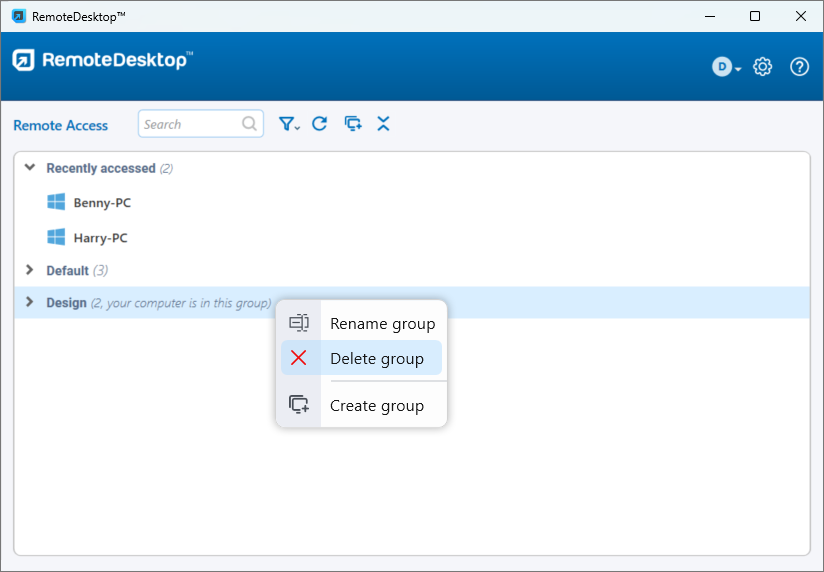Click the collapse all groups icon
This screenshot has height=572, width=824.
[x=383, y=124]
